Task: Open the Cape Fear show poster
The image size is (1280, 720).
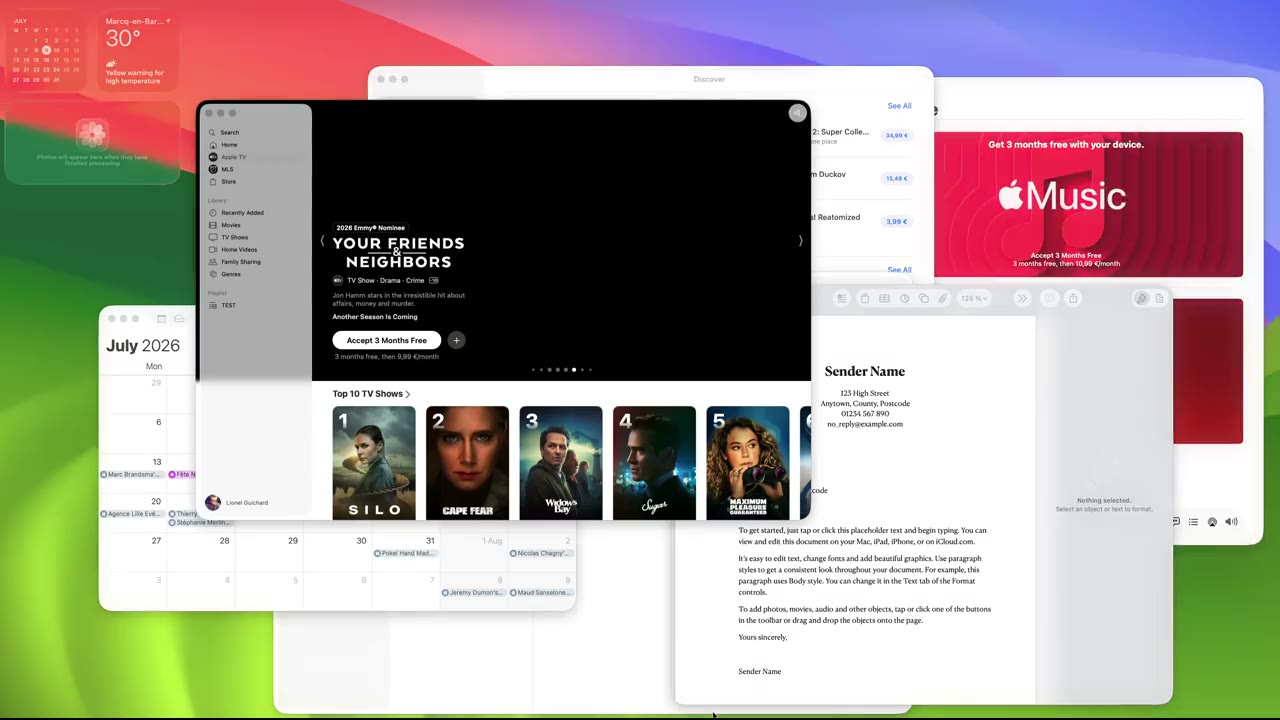Action: (x=467, y=463)
